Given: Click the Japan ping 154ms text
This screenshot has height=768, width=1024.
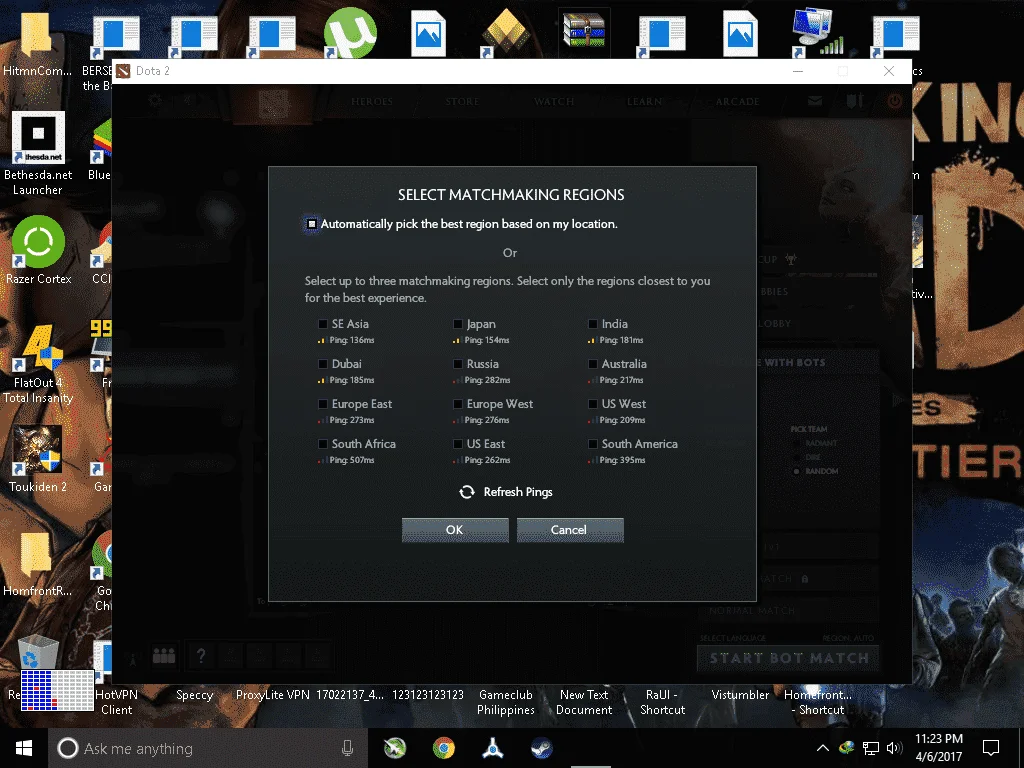Looking at the screenshot, I should coord(487,340).
